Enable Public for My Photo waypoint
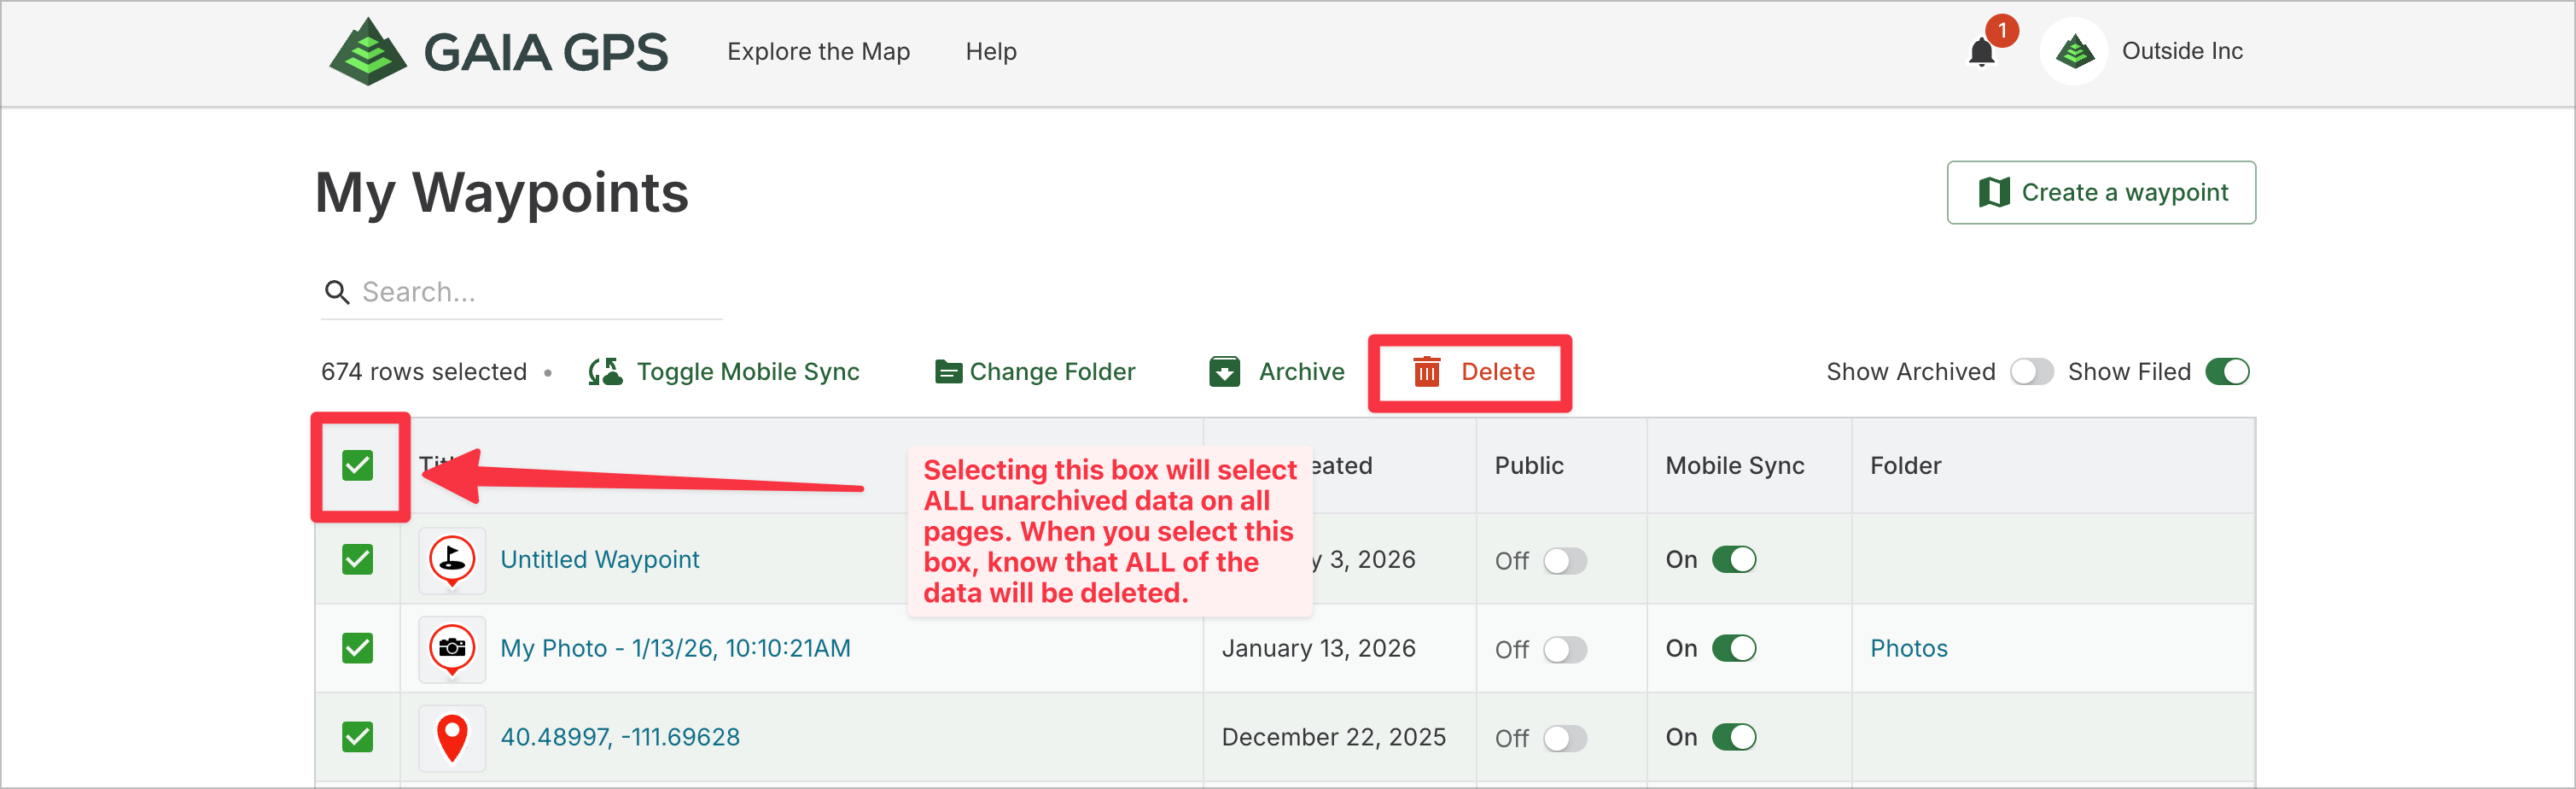Image resolution: width=2576 pixels, height=789 pixels. (1564, 650)
